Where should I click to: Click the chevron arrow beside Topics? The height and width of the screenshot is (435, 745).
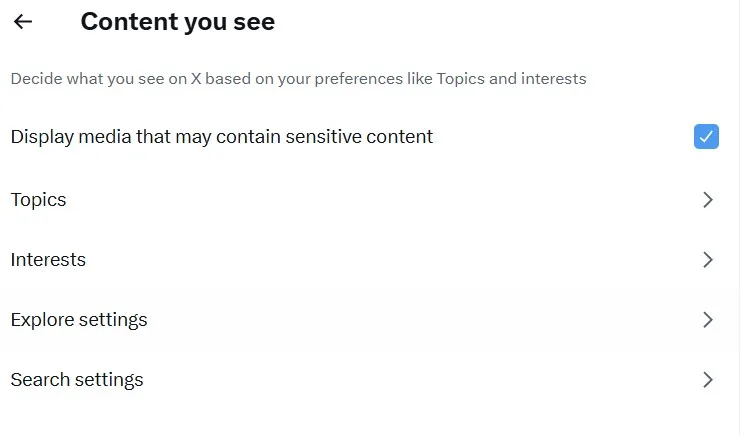click(x=708, y=200)
